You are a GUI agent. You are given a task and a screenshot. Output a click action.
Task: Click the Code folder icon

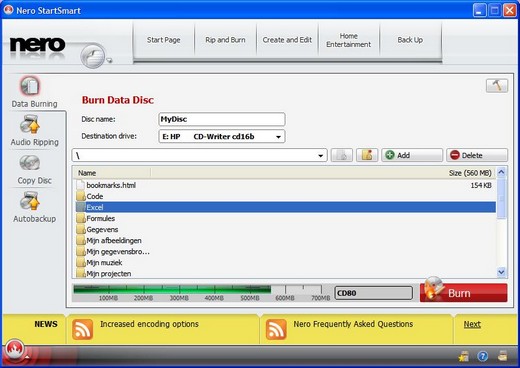(x=81, y=196)
